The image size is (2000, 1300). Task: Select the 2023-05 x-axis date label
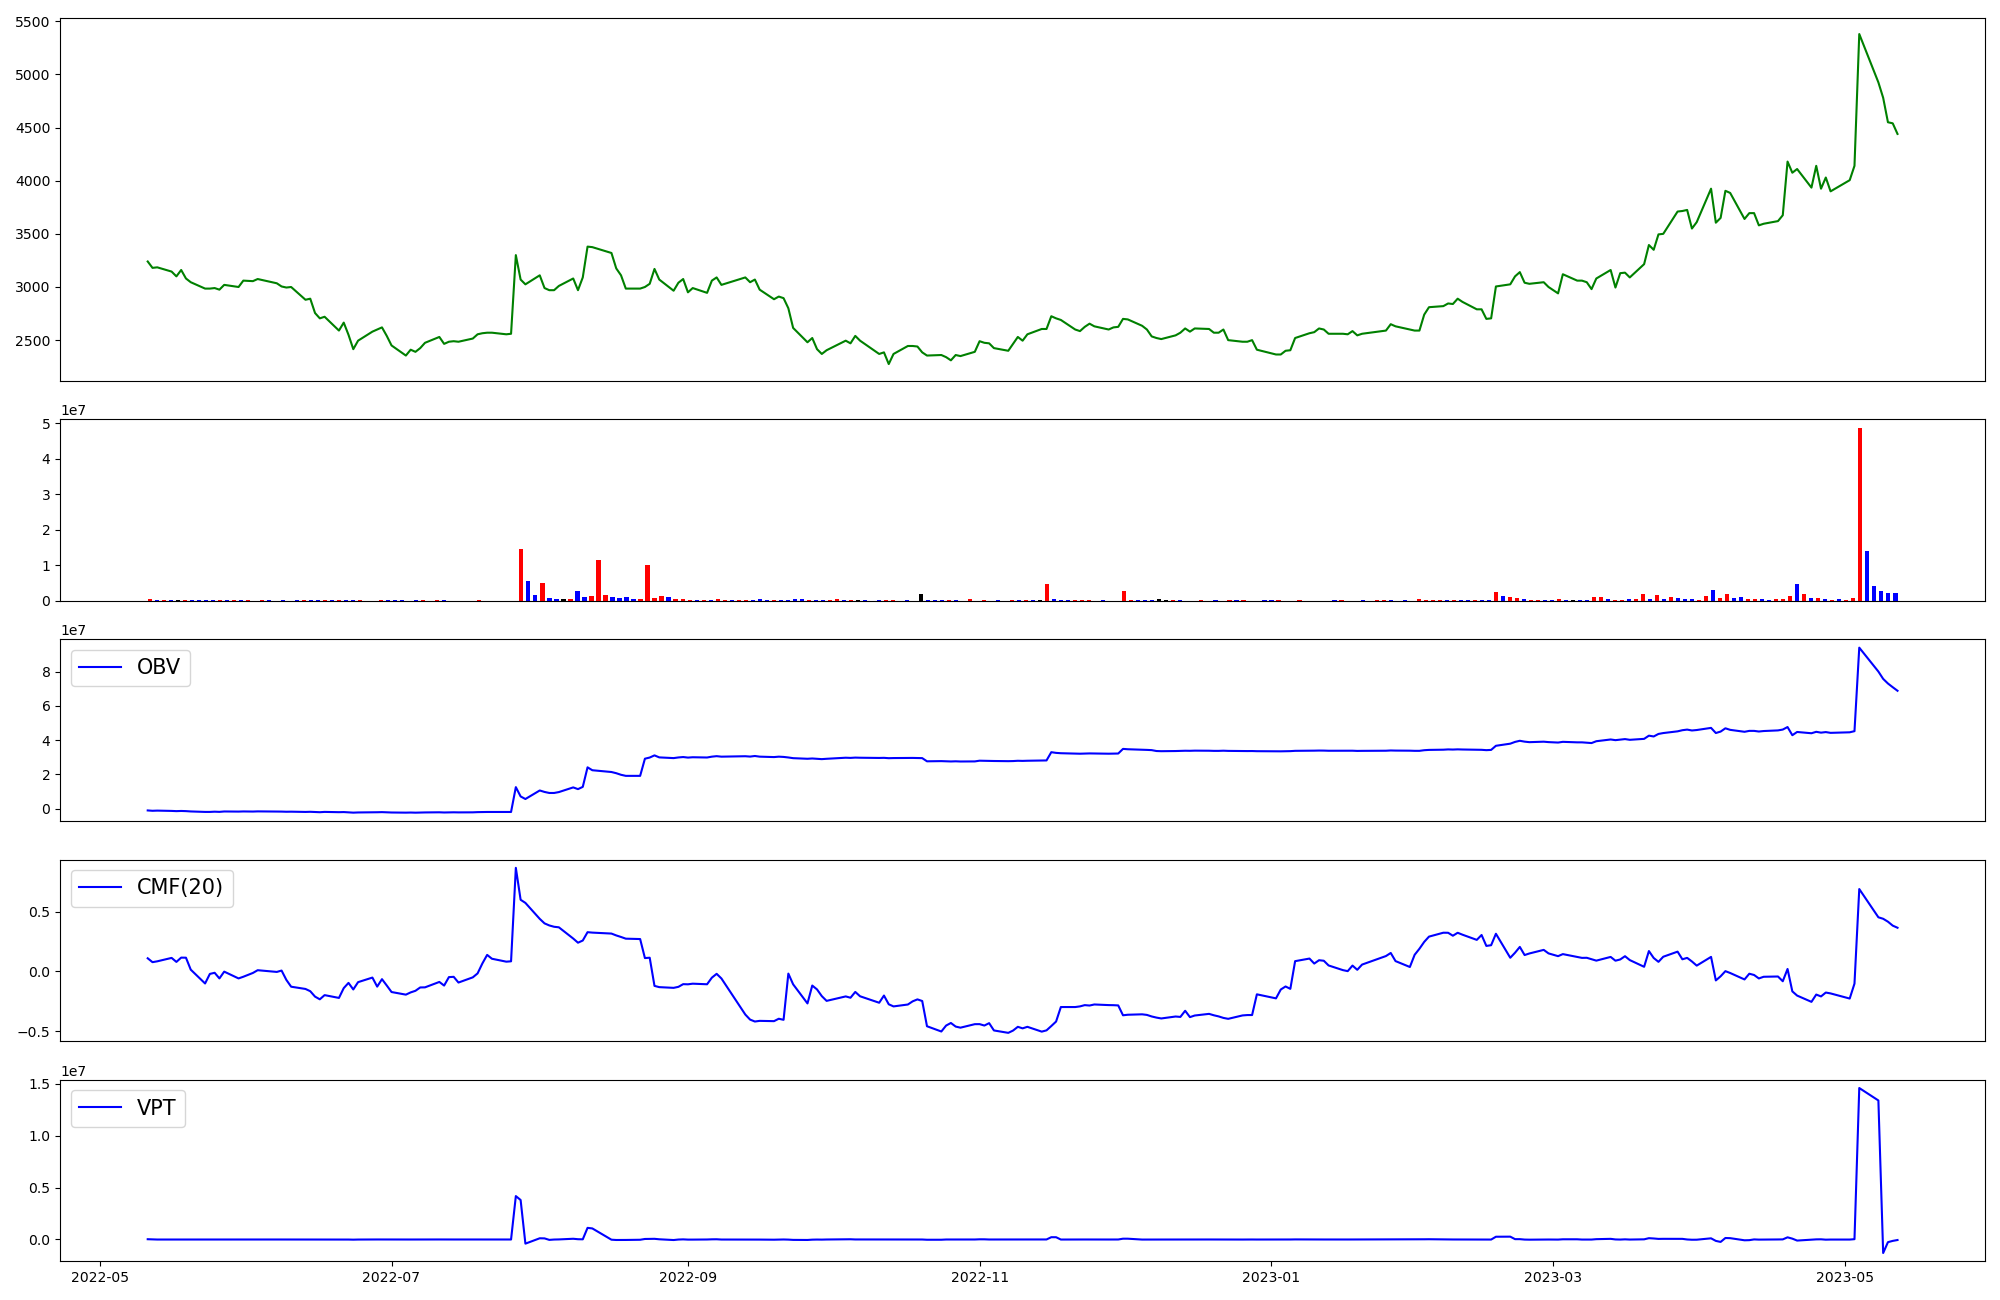1845,1276
